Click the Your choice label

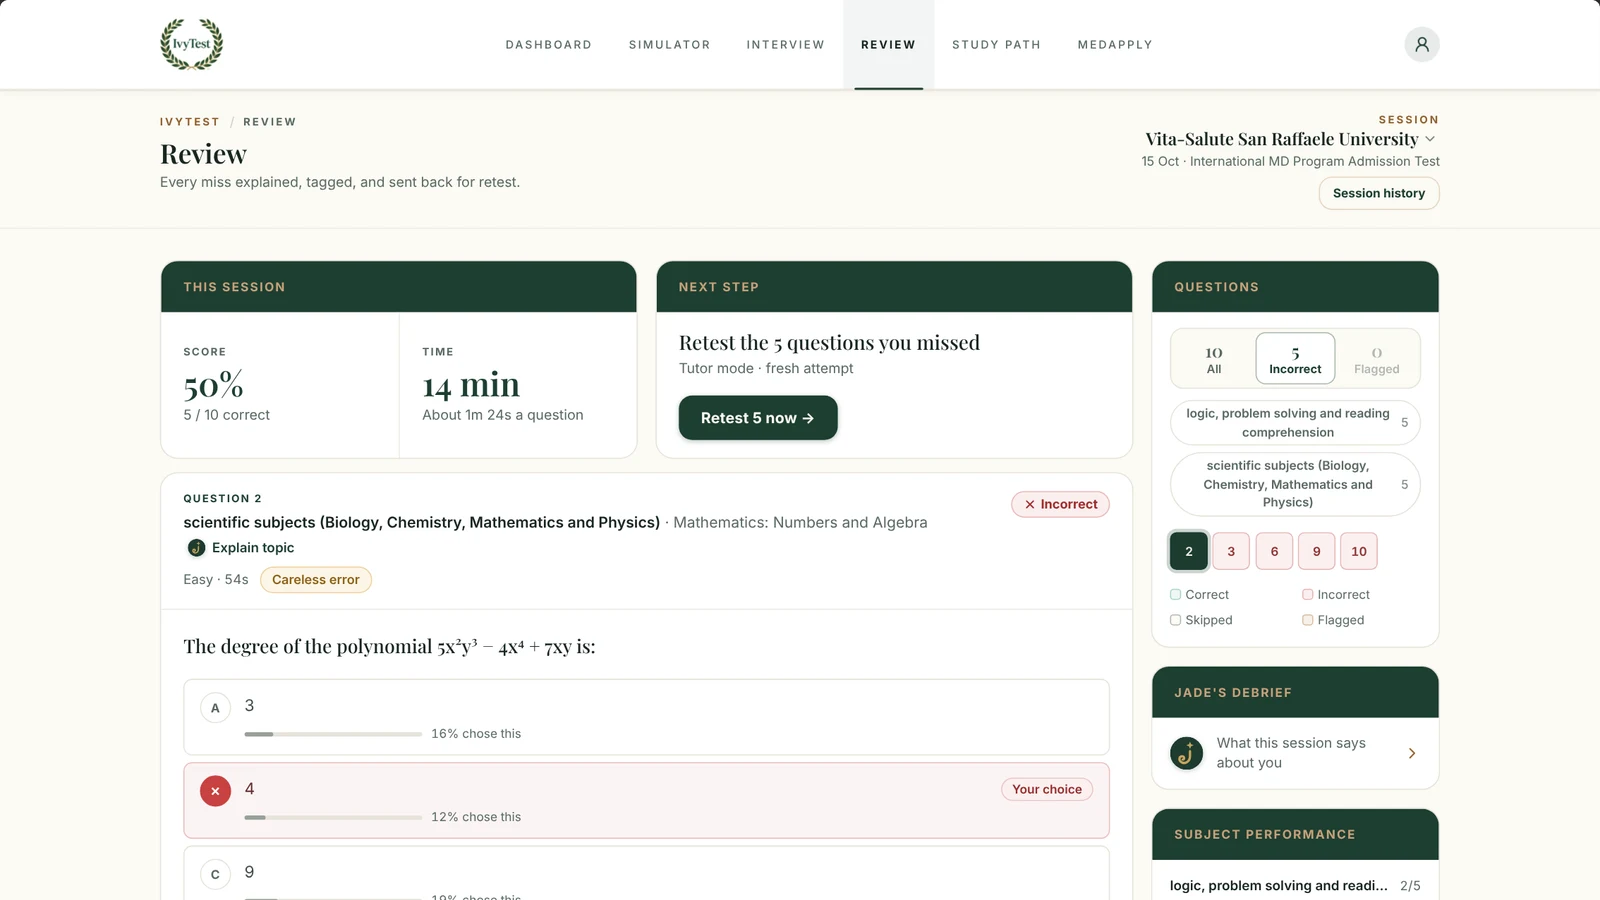coord(1047,789)
